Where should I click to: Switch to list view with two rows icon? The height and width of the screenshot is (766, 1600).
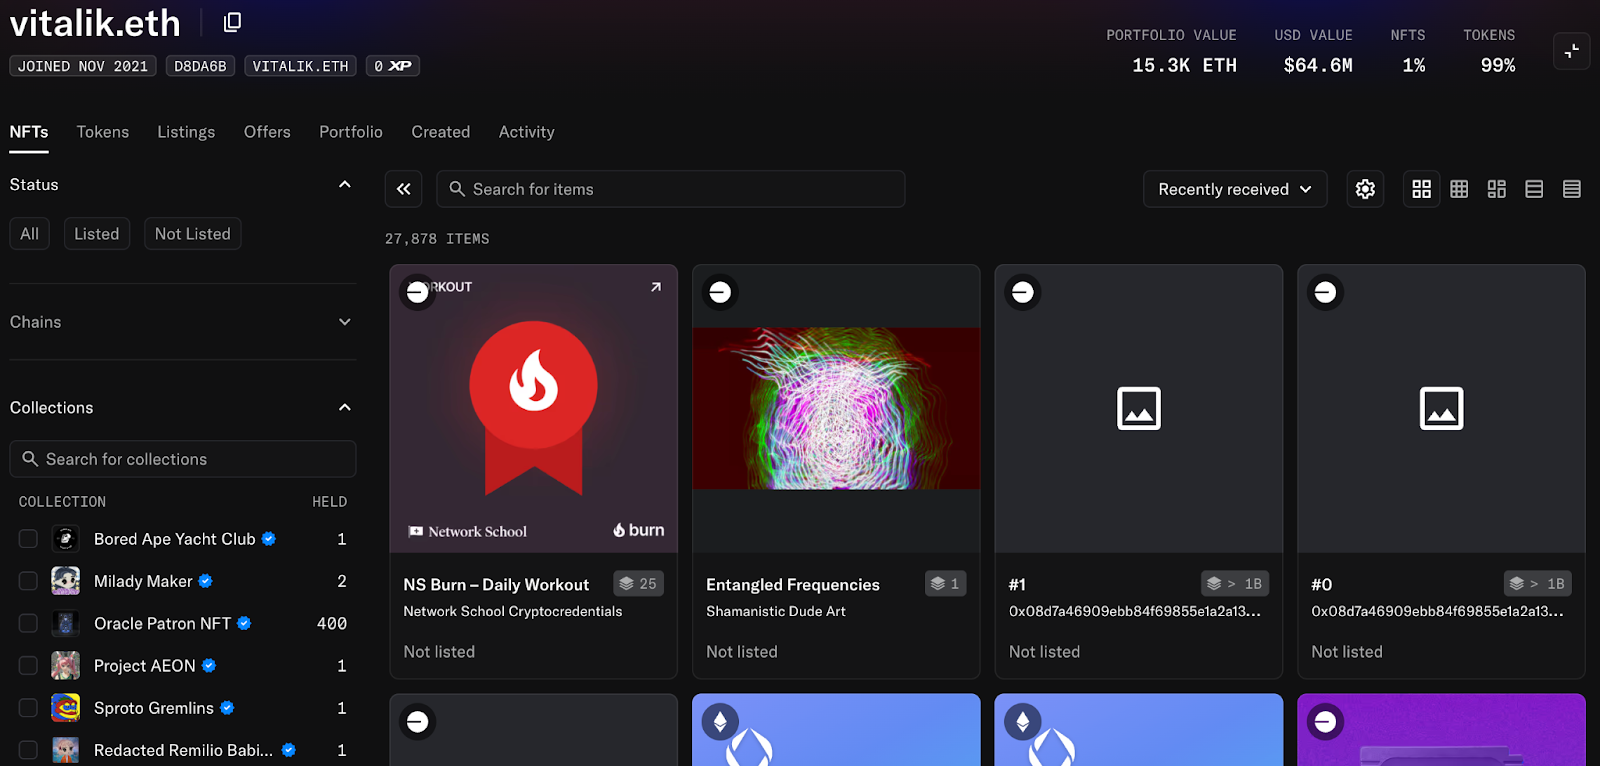point(1534,189)
